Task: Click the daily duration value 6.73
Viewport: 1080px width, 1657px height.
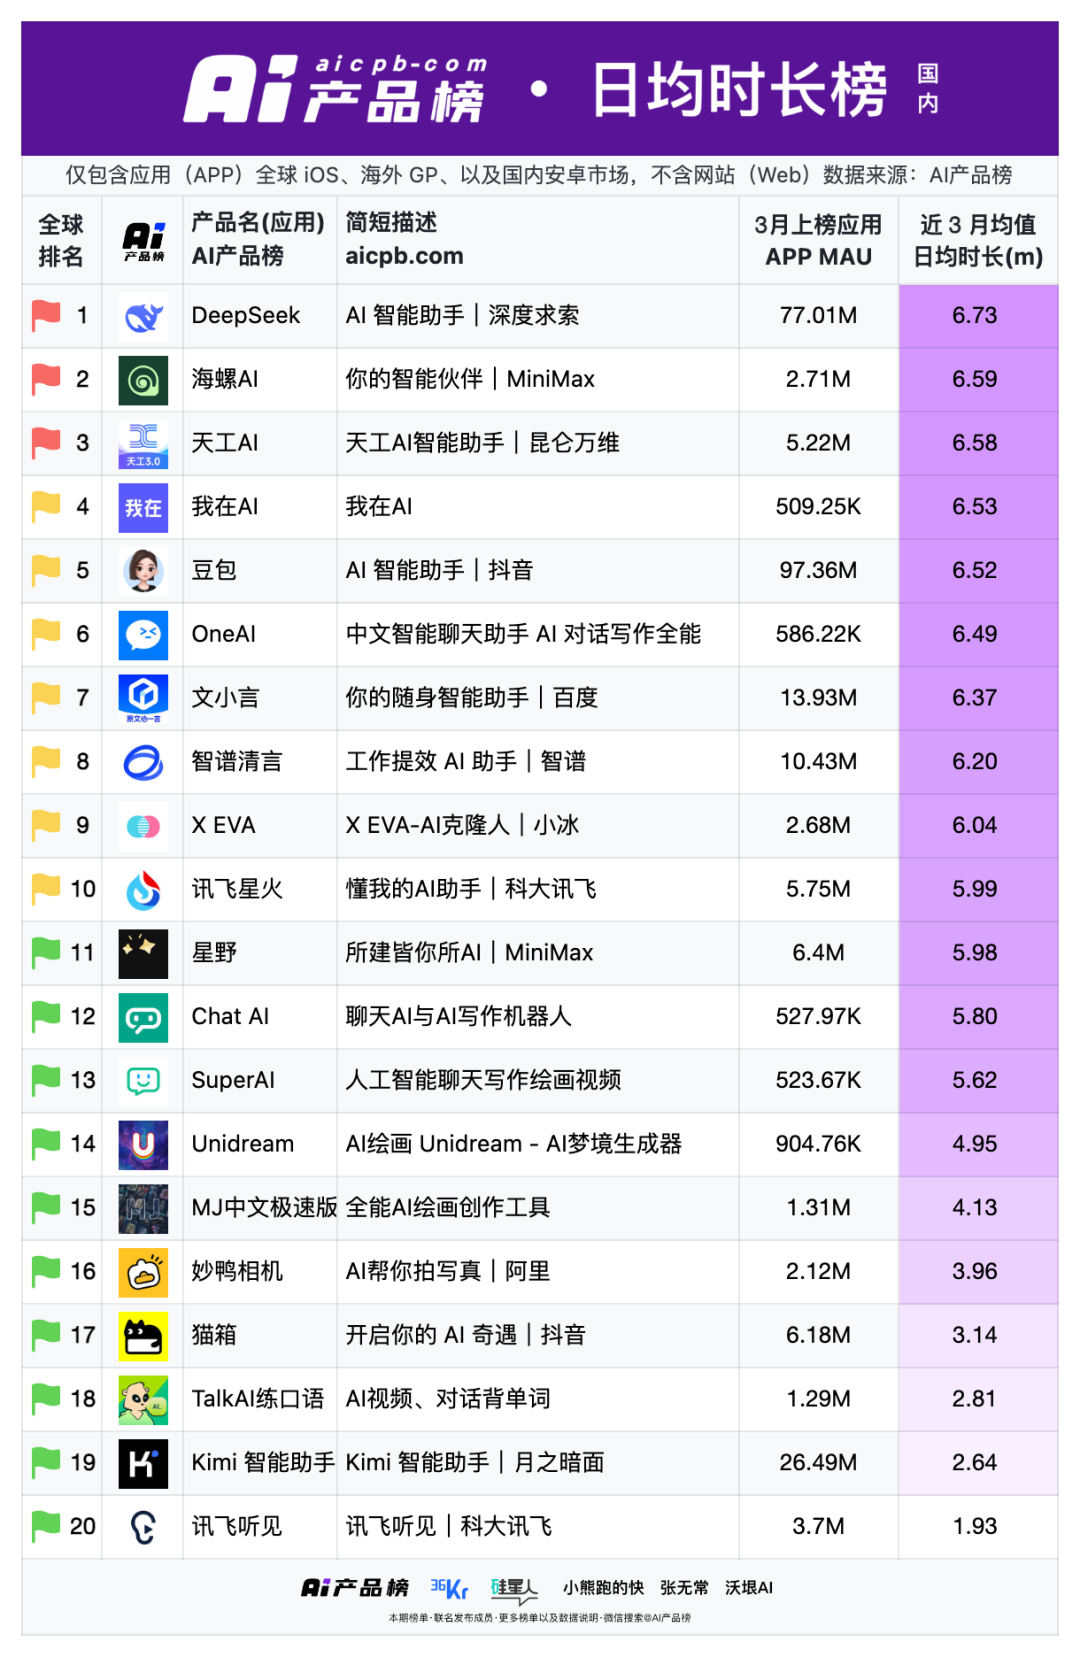Action: click(x=975, y=315)
